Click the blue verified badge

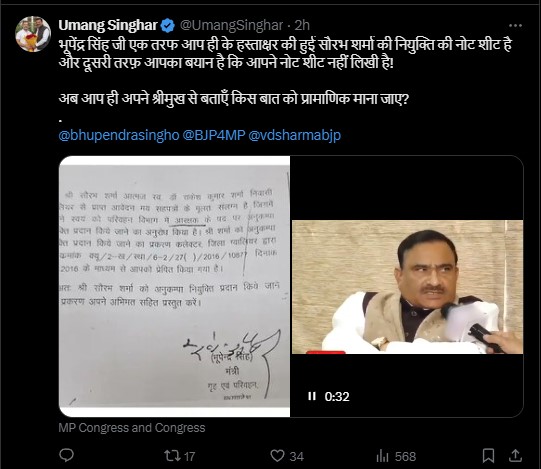(168, 25)
